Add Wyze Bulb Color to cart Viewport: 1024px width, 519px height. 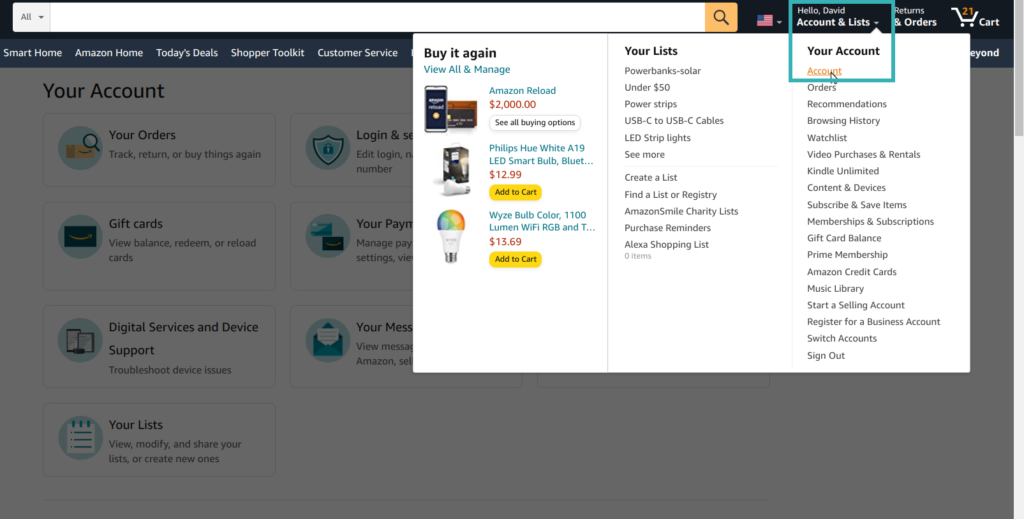click(x=515, y=259)
